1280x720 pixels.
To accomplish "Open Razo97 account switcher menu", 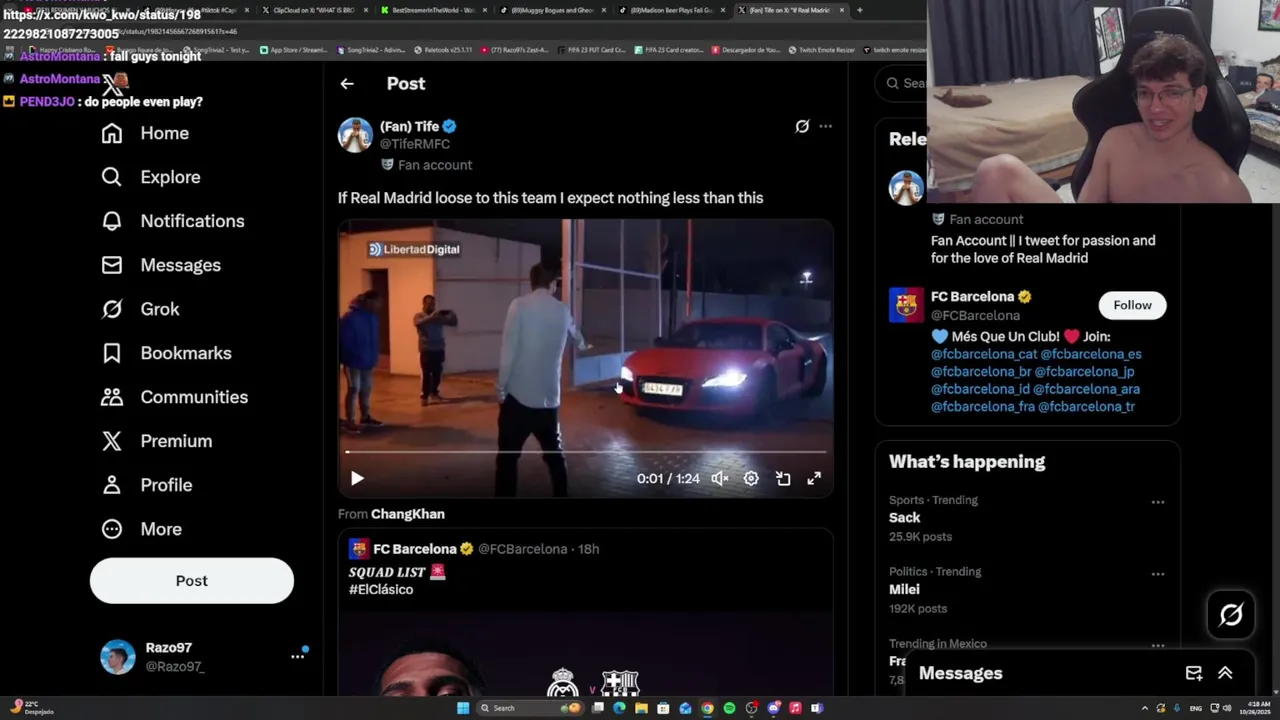I will tap(297, 656).
